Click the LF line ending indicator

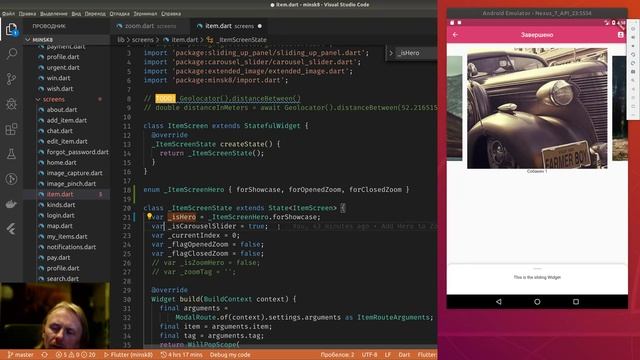pos(388,355)
